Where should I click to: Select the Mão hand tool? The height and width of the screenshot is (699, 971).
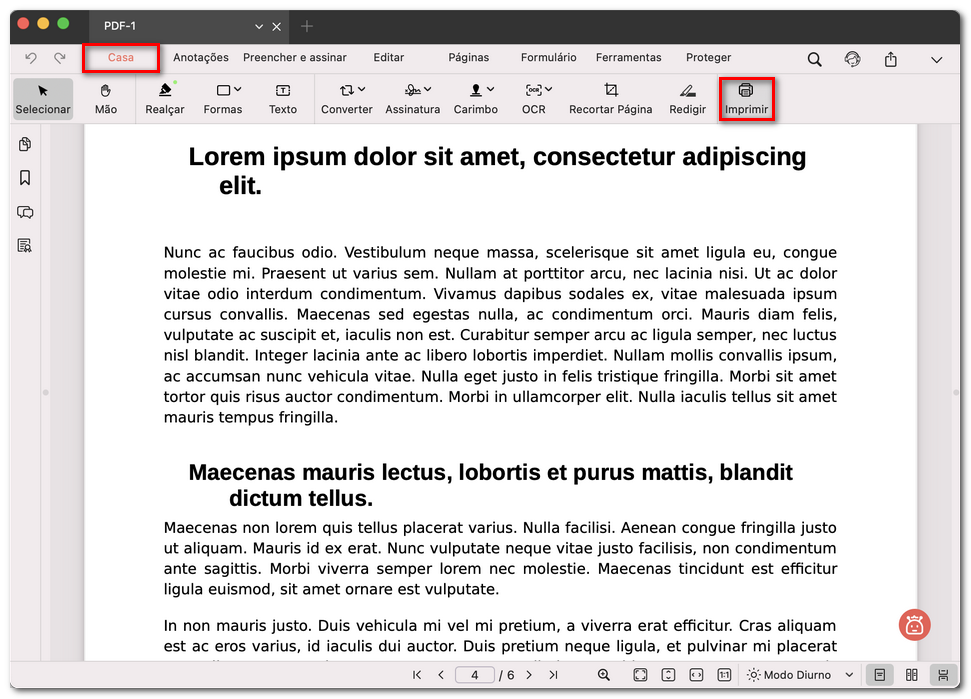click(105, 98)
